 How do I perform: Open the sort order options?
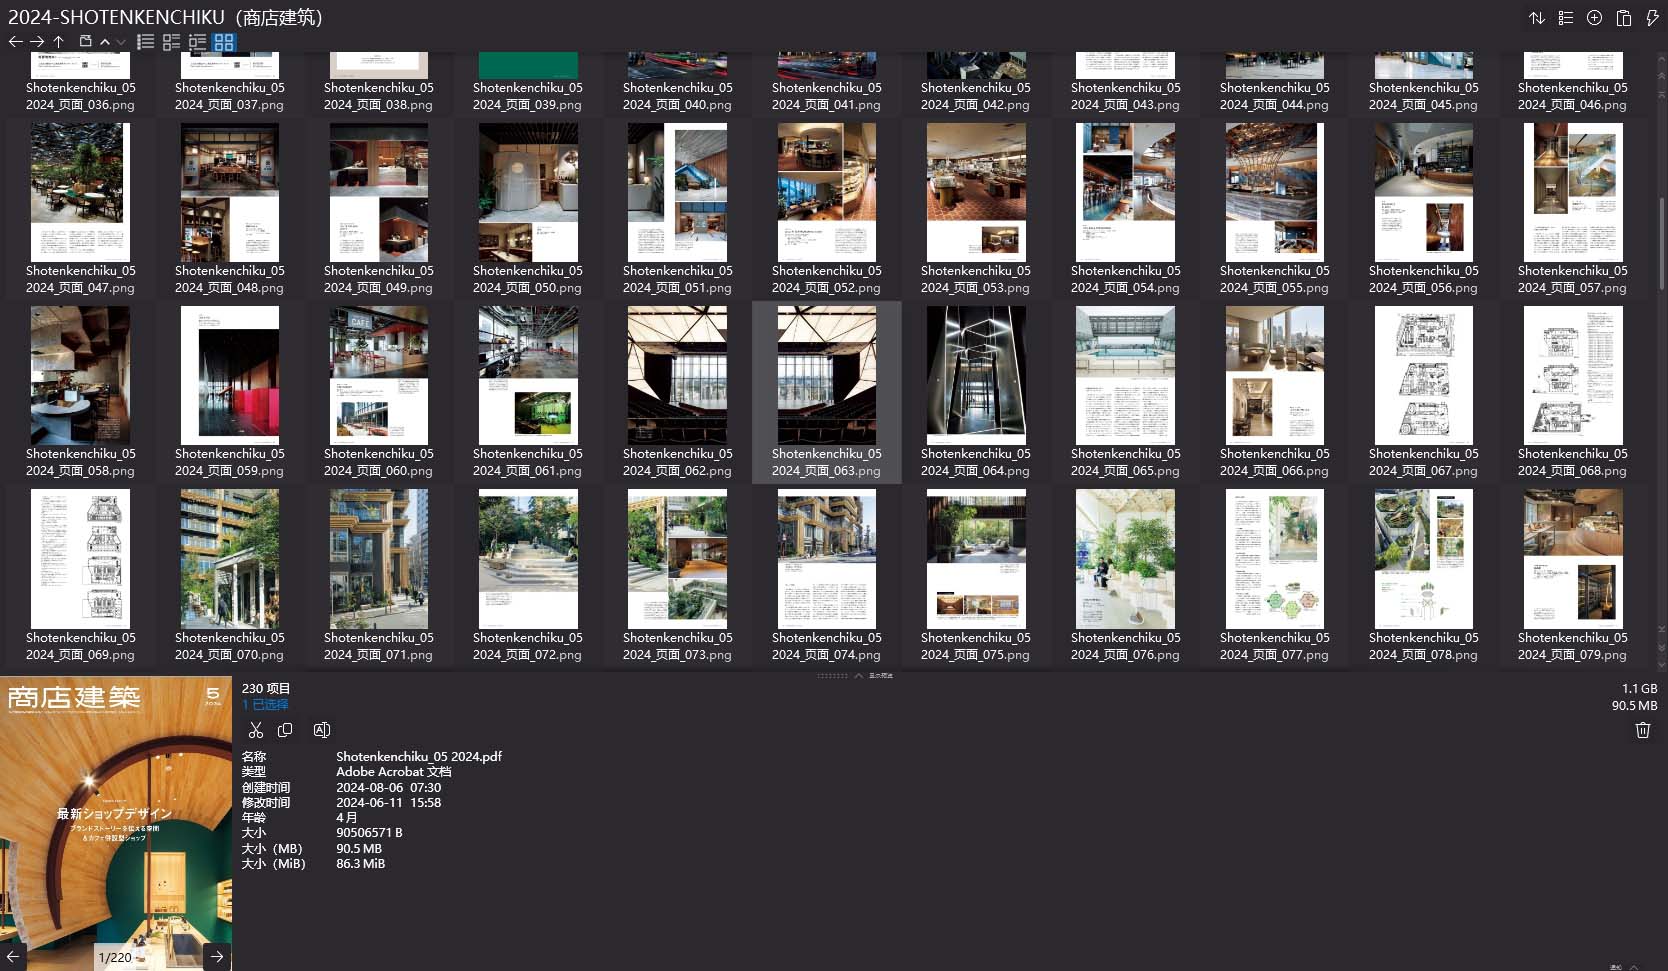[x=1537, y=18]
